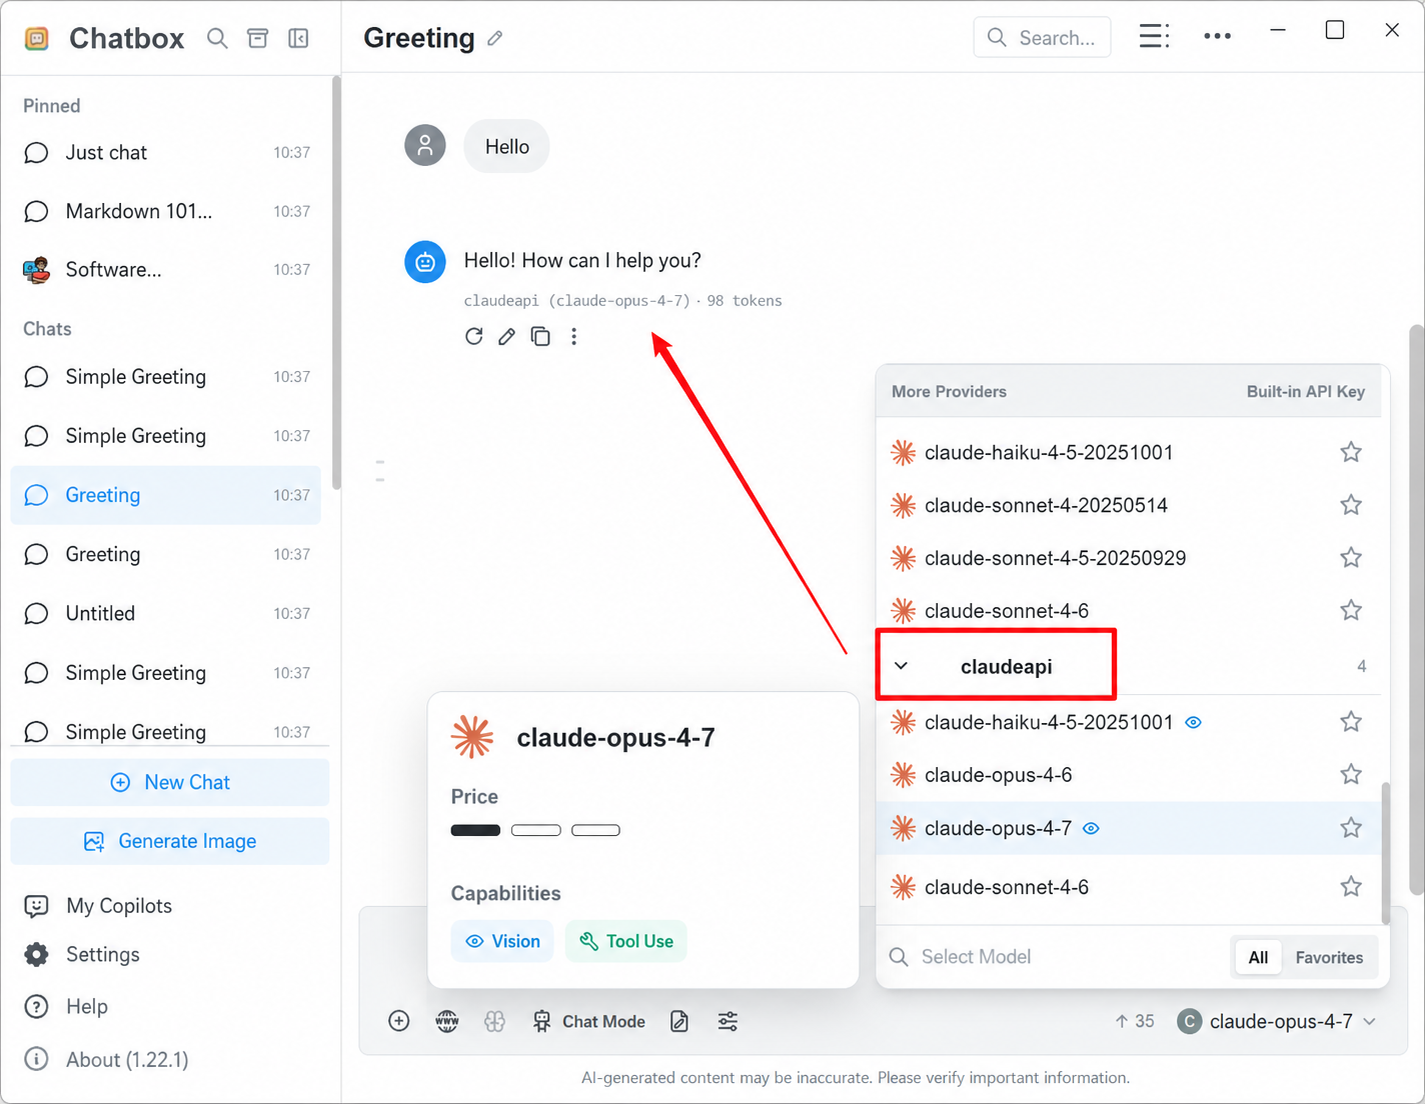Click the Pinned section label
Image resolution: width=1425 pixels, height=1104 pixels.
52,106
